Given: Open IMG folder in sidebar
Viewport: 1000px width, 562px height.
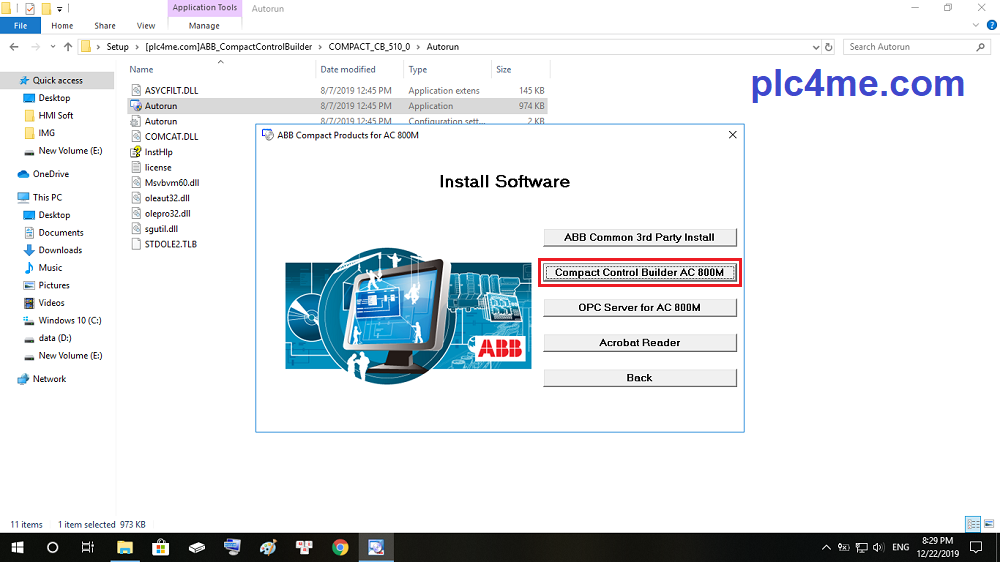Looking at the screenshot, I should coord(46,133).
